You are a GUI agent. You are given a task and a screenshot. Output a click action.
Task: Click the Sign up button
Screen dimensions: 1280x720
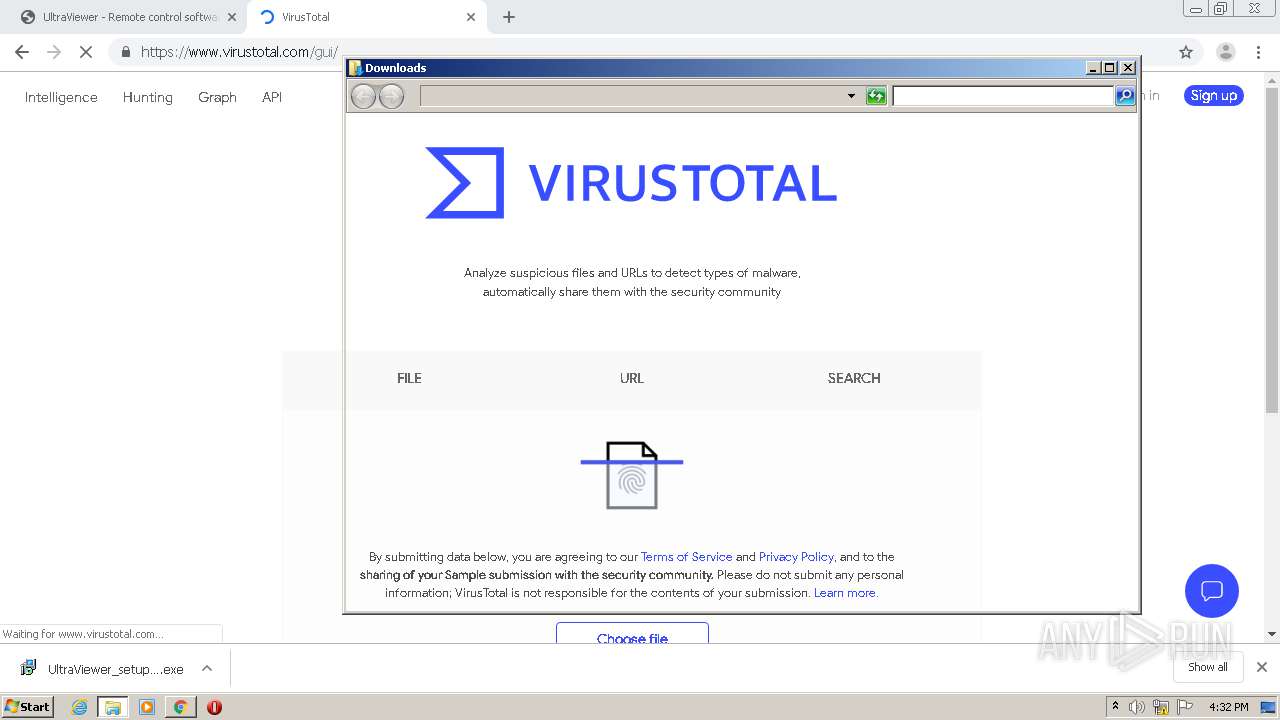click(x=1214, y=96)
